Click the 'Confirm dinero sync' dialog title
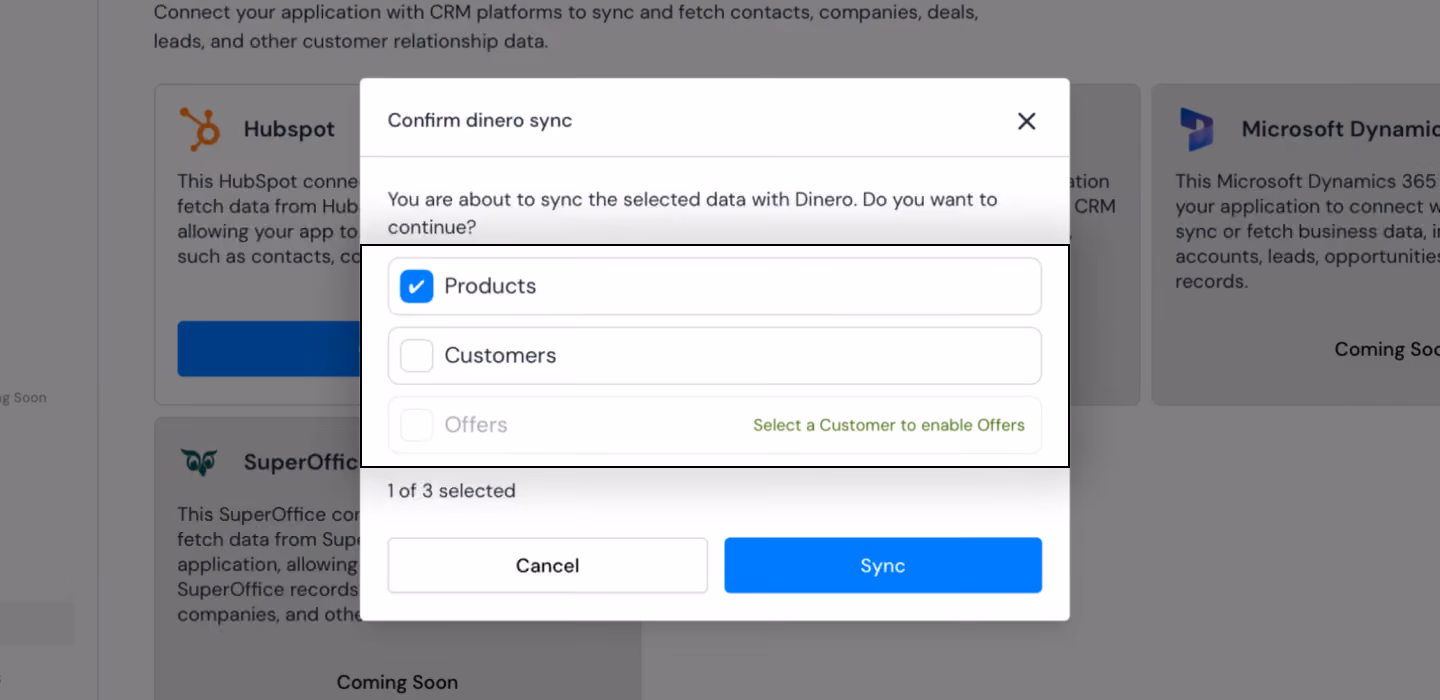Viewport: 1440px width, 700px height. point(480,121)
